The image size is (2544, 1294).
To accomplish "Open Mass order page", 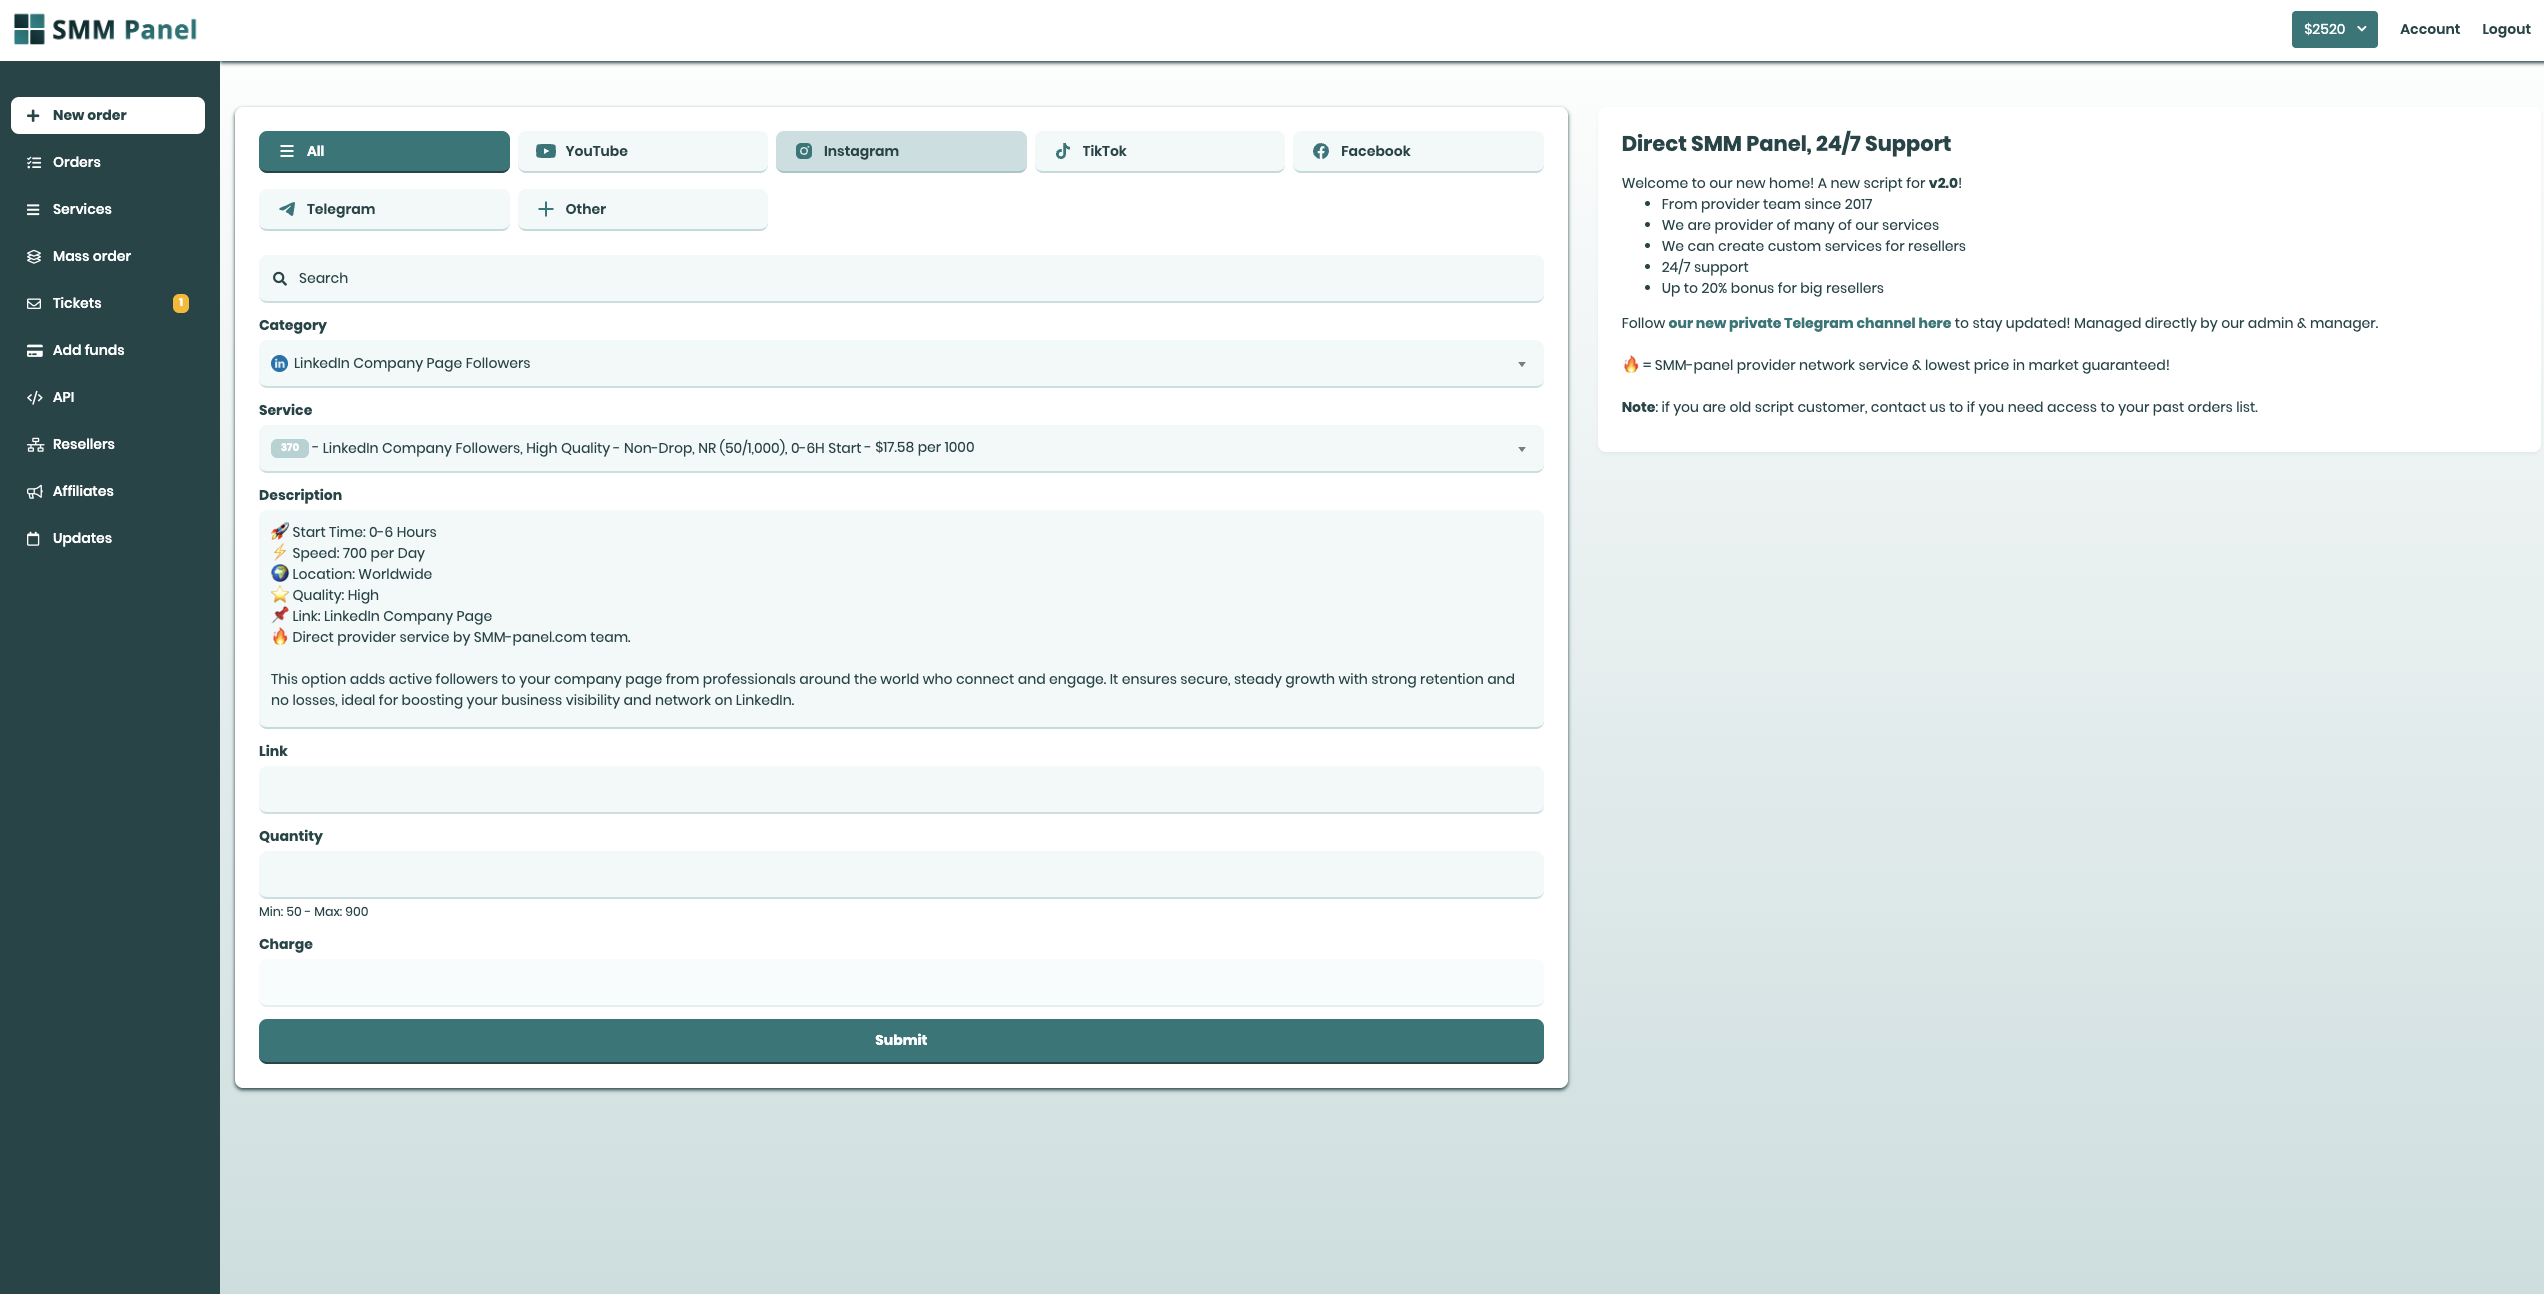I will (108, 256).
